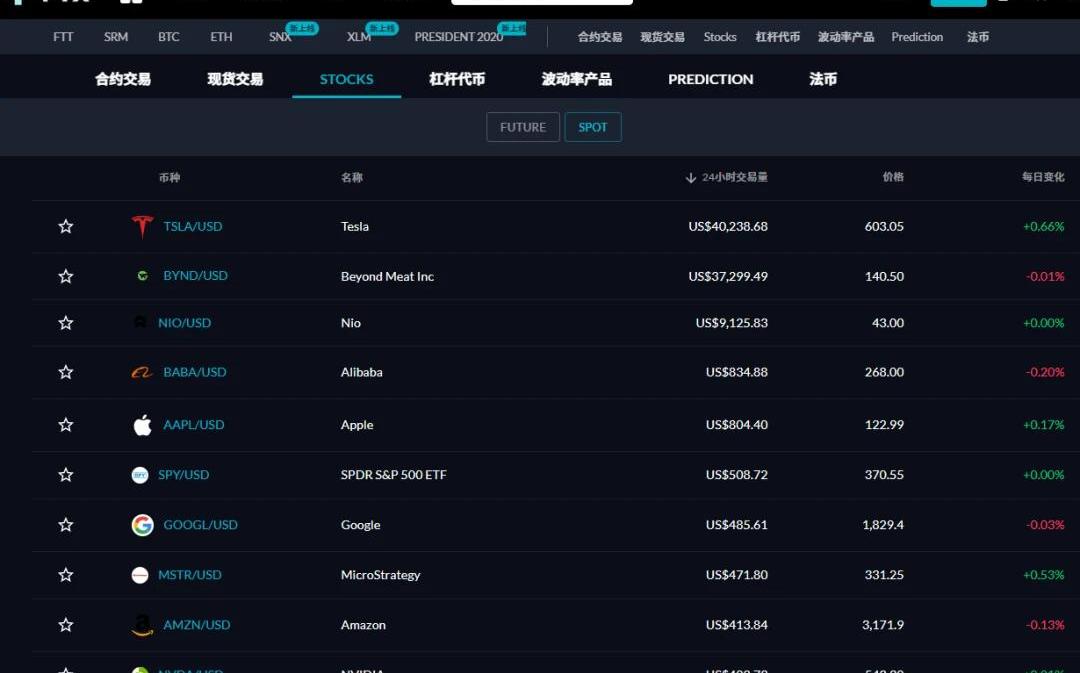The height and width of the screenshot is (673, 1080).
Task: Toggle the star for NIO/USD
Action: tap(66, 323)
